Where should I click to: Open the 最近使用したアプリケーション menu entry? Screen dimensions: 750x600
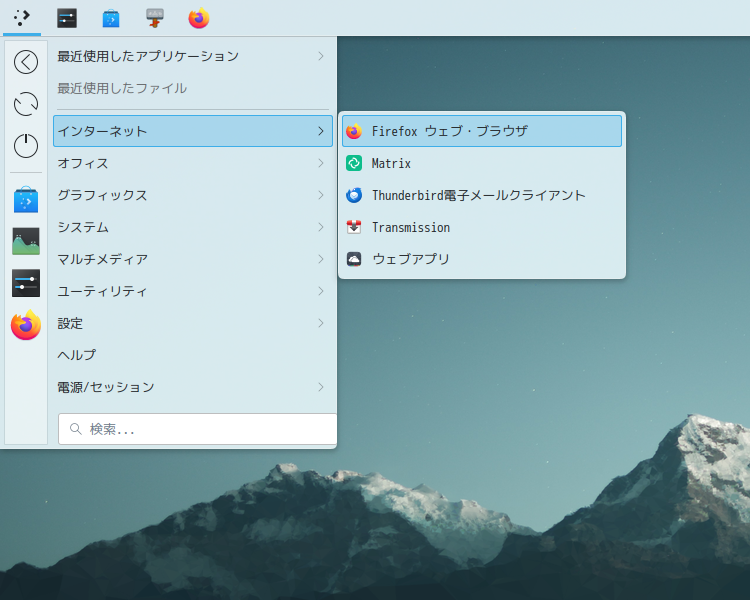[193, 56]
